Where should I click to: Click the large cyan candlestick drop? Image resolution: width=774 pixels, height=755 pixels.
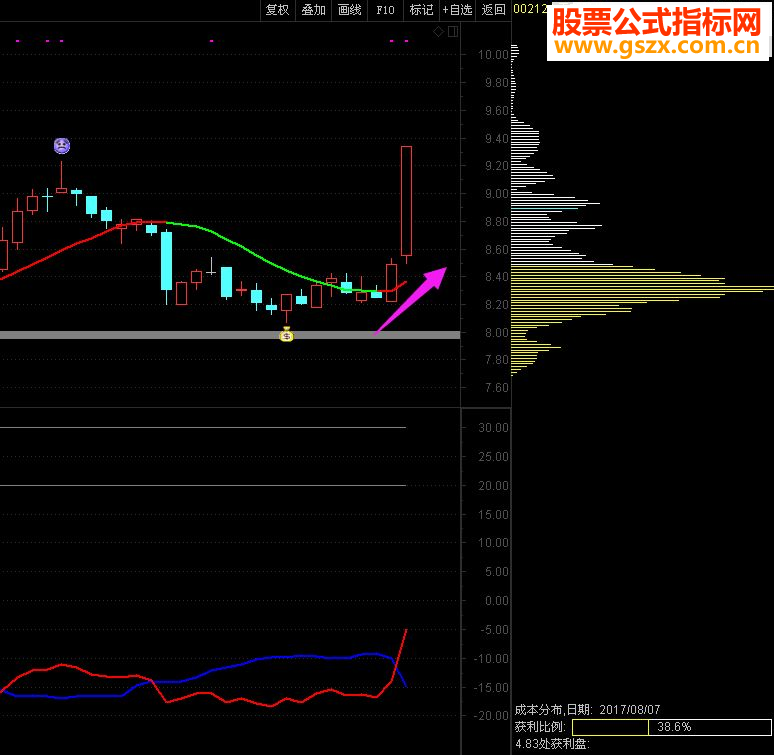[166, 261]
